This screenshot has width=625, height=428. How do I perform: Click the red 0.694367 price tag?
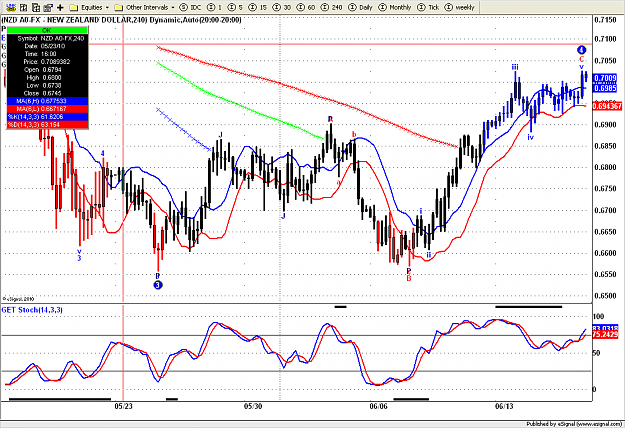tap(607, 106)
